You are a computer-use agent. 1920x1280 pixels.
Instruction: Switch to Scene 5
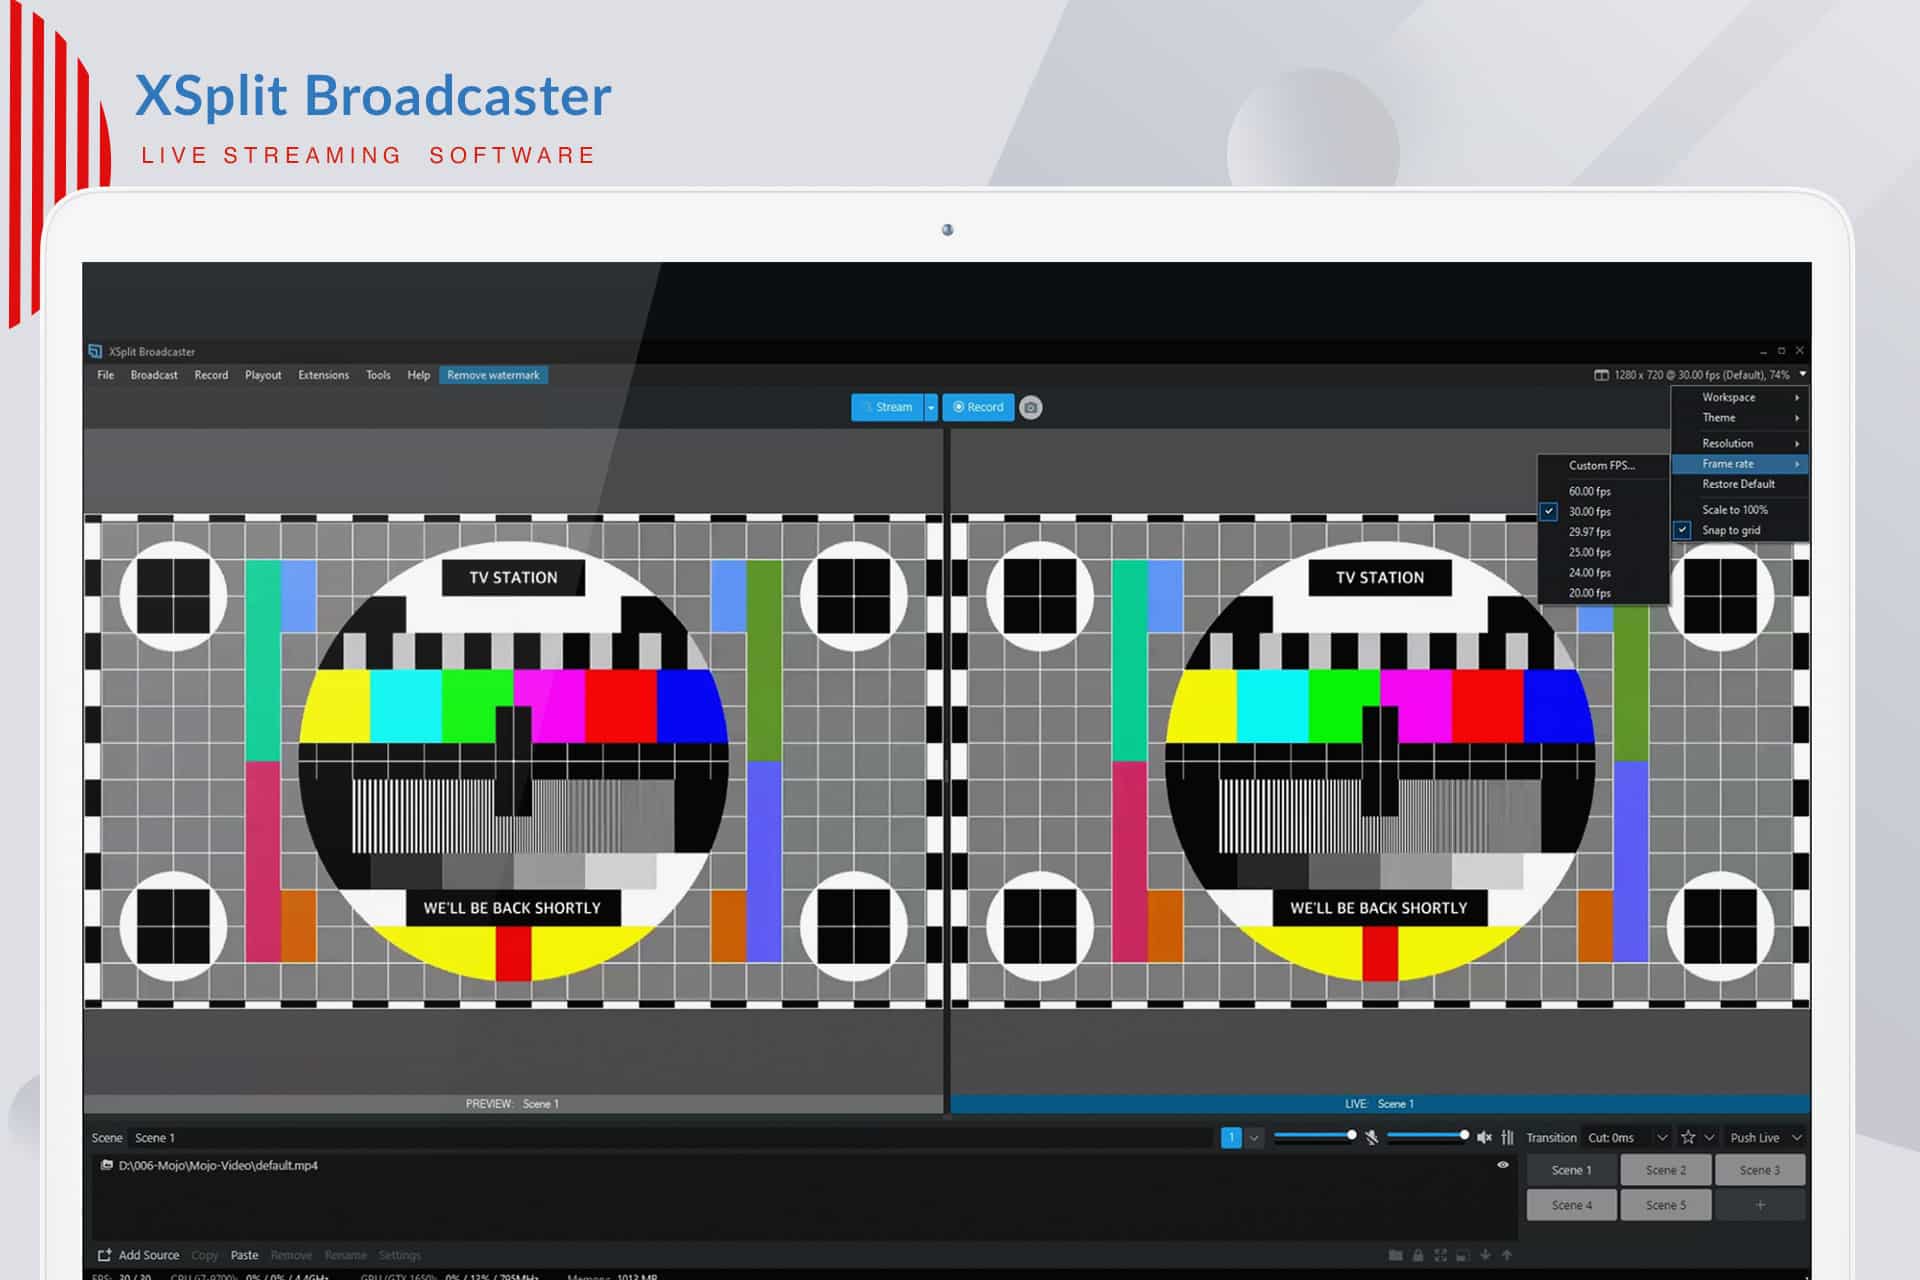pyautogui.click(x=1666, y=1205)
